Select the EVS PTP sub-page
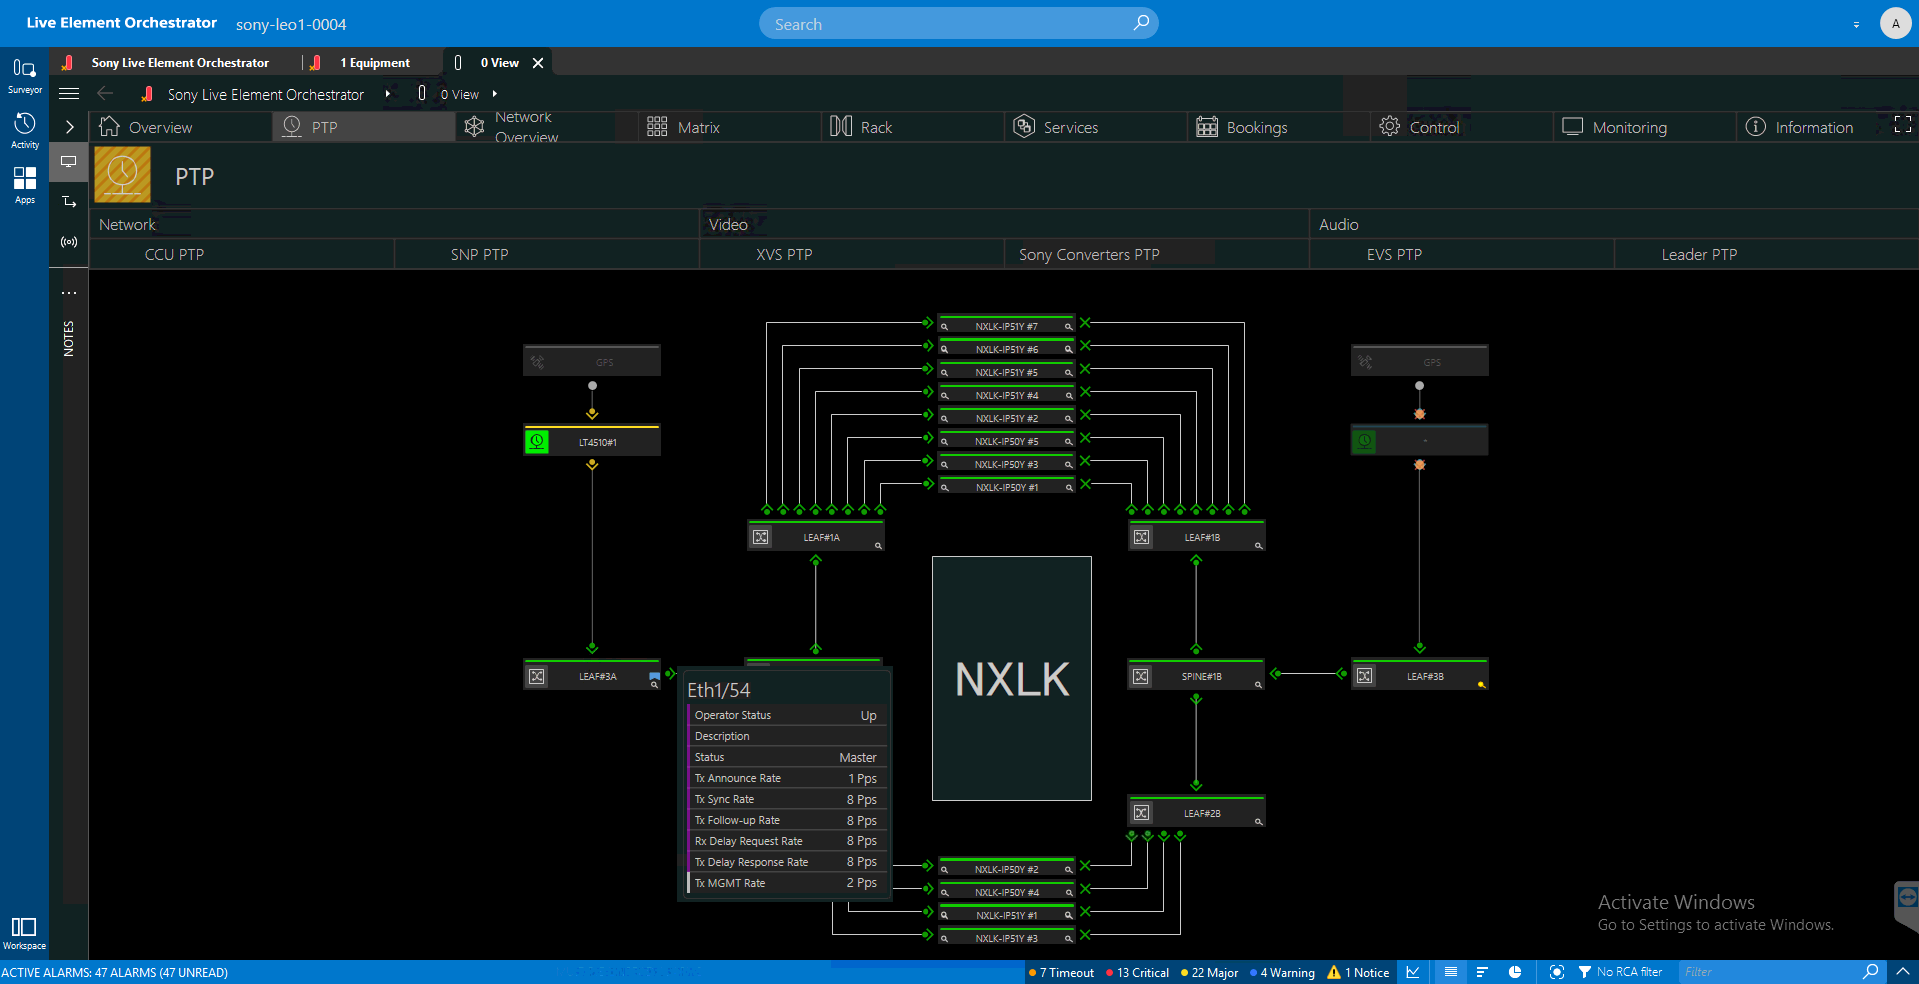The height and width of the screenshot is (984, 1919). (1462, 255)
